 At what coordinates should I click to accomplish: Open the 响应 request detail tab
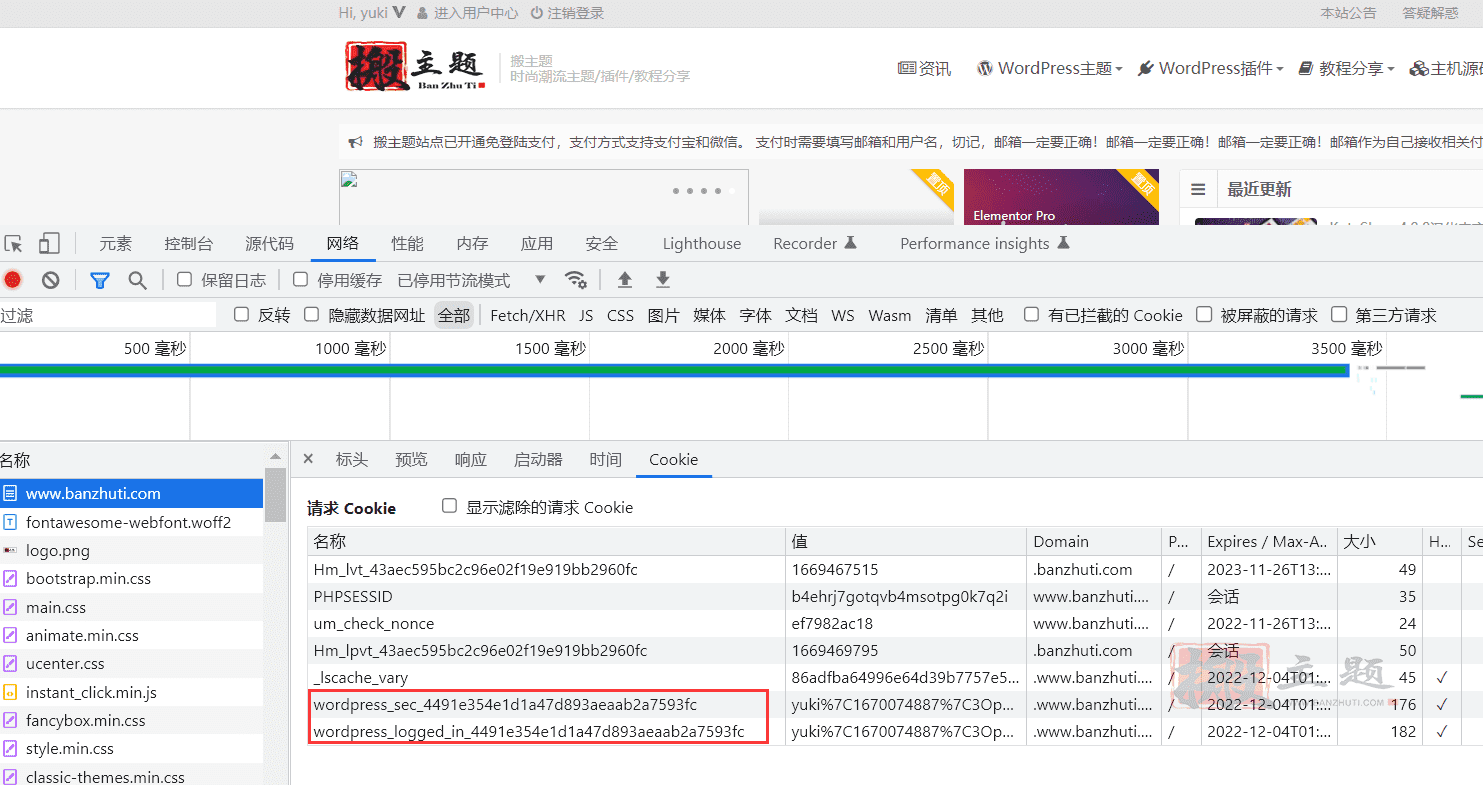[x=470, y=460]
